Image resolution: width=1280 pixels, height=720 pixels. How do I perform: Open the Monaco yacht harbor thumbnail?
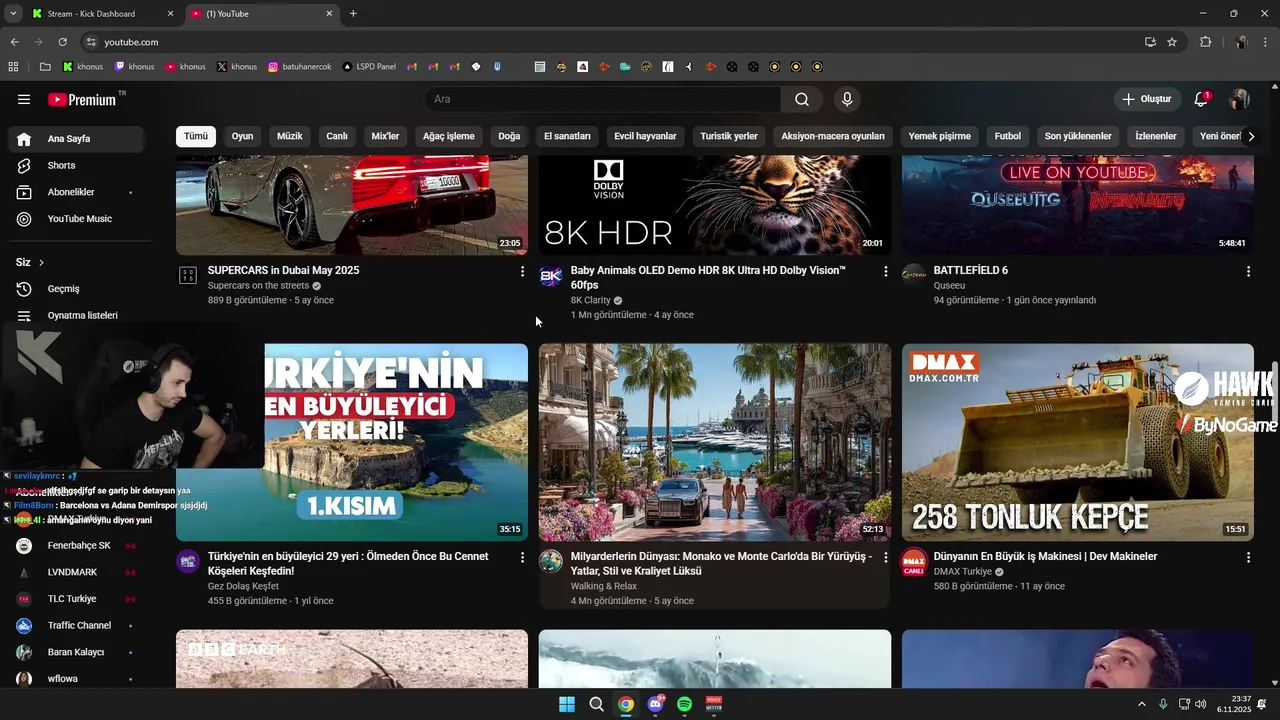coord(715,443)
